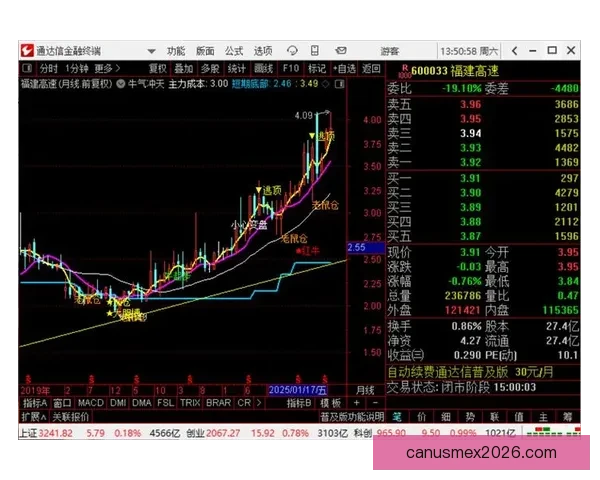Click the plus zoom-in button
The image size is (600, 480).
tap(357, 403)
